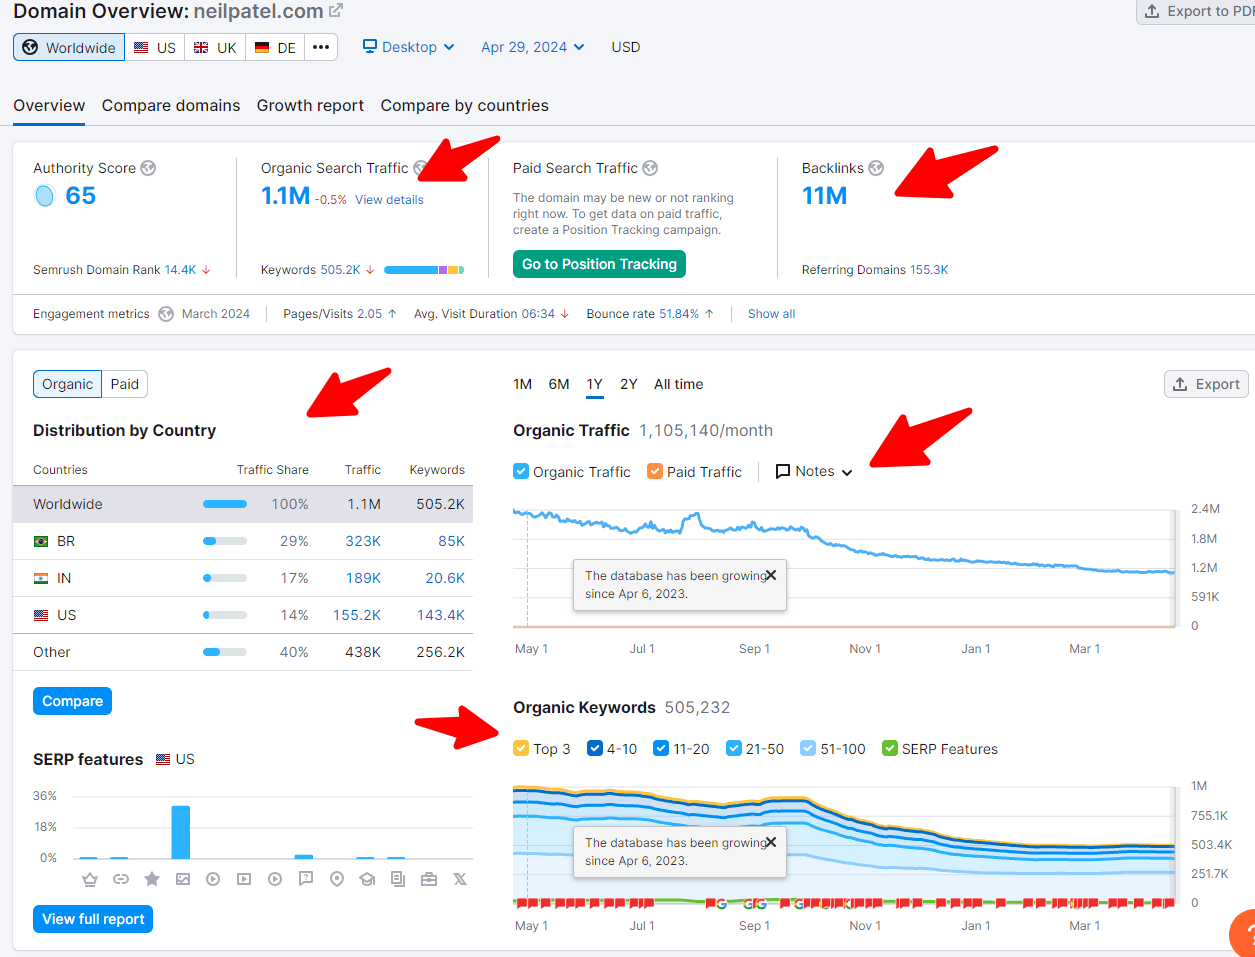Screen dimensions: 1255x957
Task: Open View details next to Organic Search Traffic
Action: 389,199
